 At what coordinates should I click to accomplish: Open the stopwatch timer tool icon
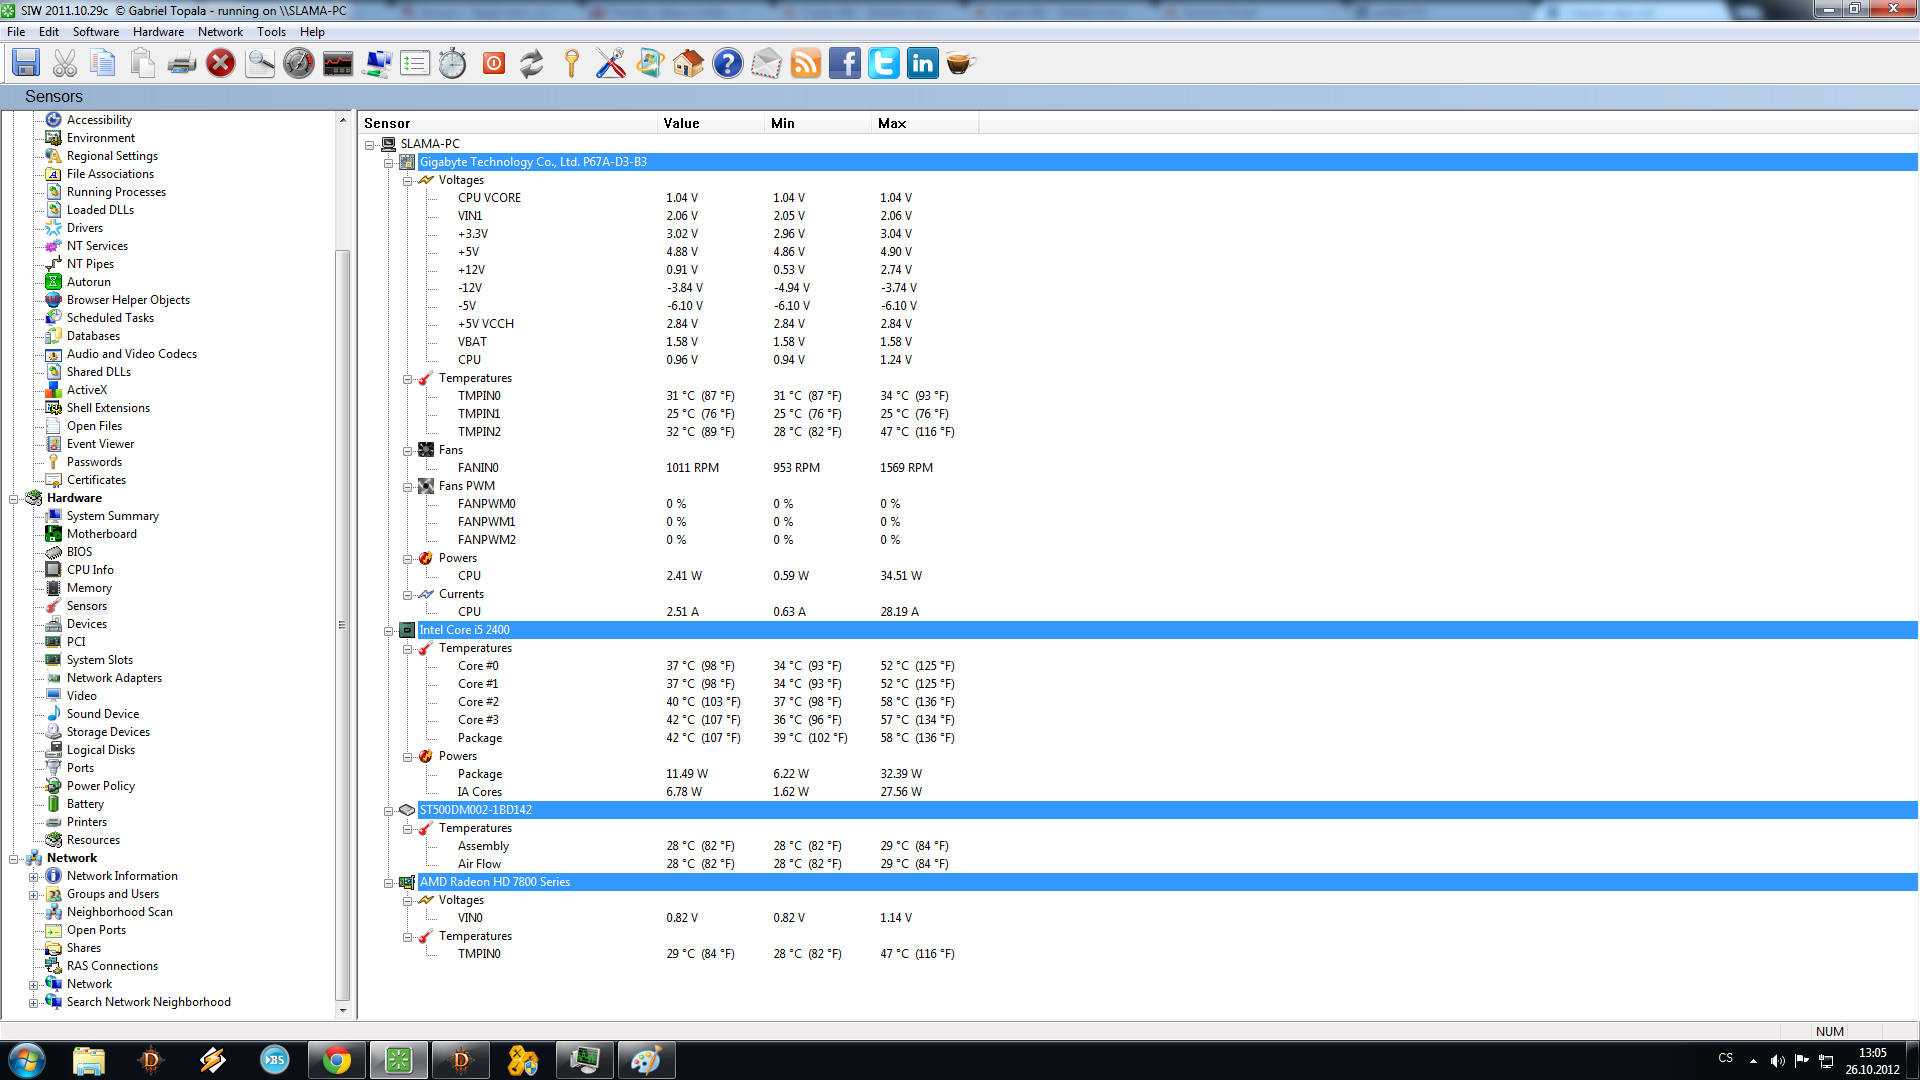point(453,63)
